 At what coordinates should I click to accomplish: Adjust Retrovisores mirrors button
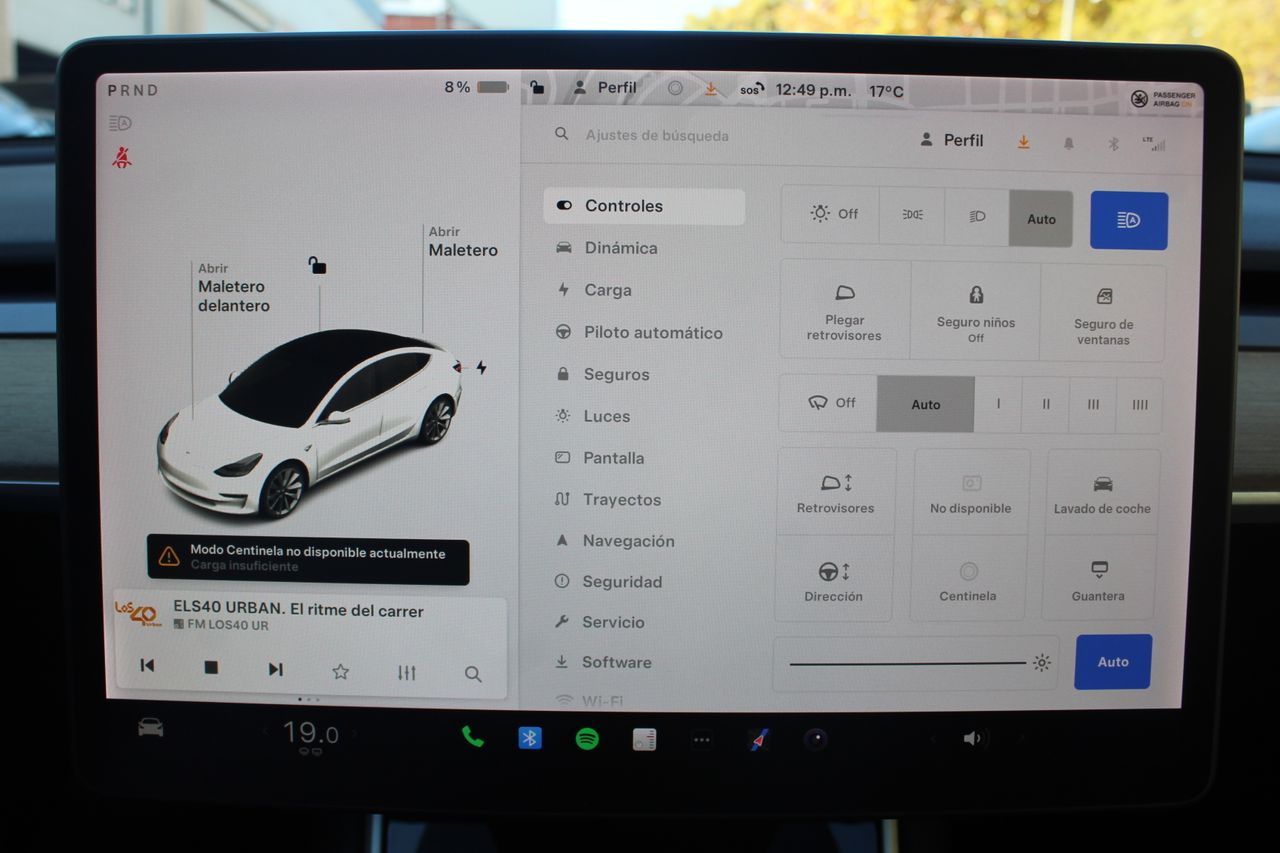(x=835, y=491)
